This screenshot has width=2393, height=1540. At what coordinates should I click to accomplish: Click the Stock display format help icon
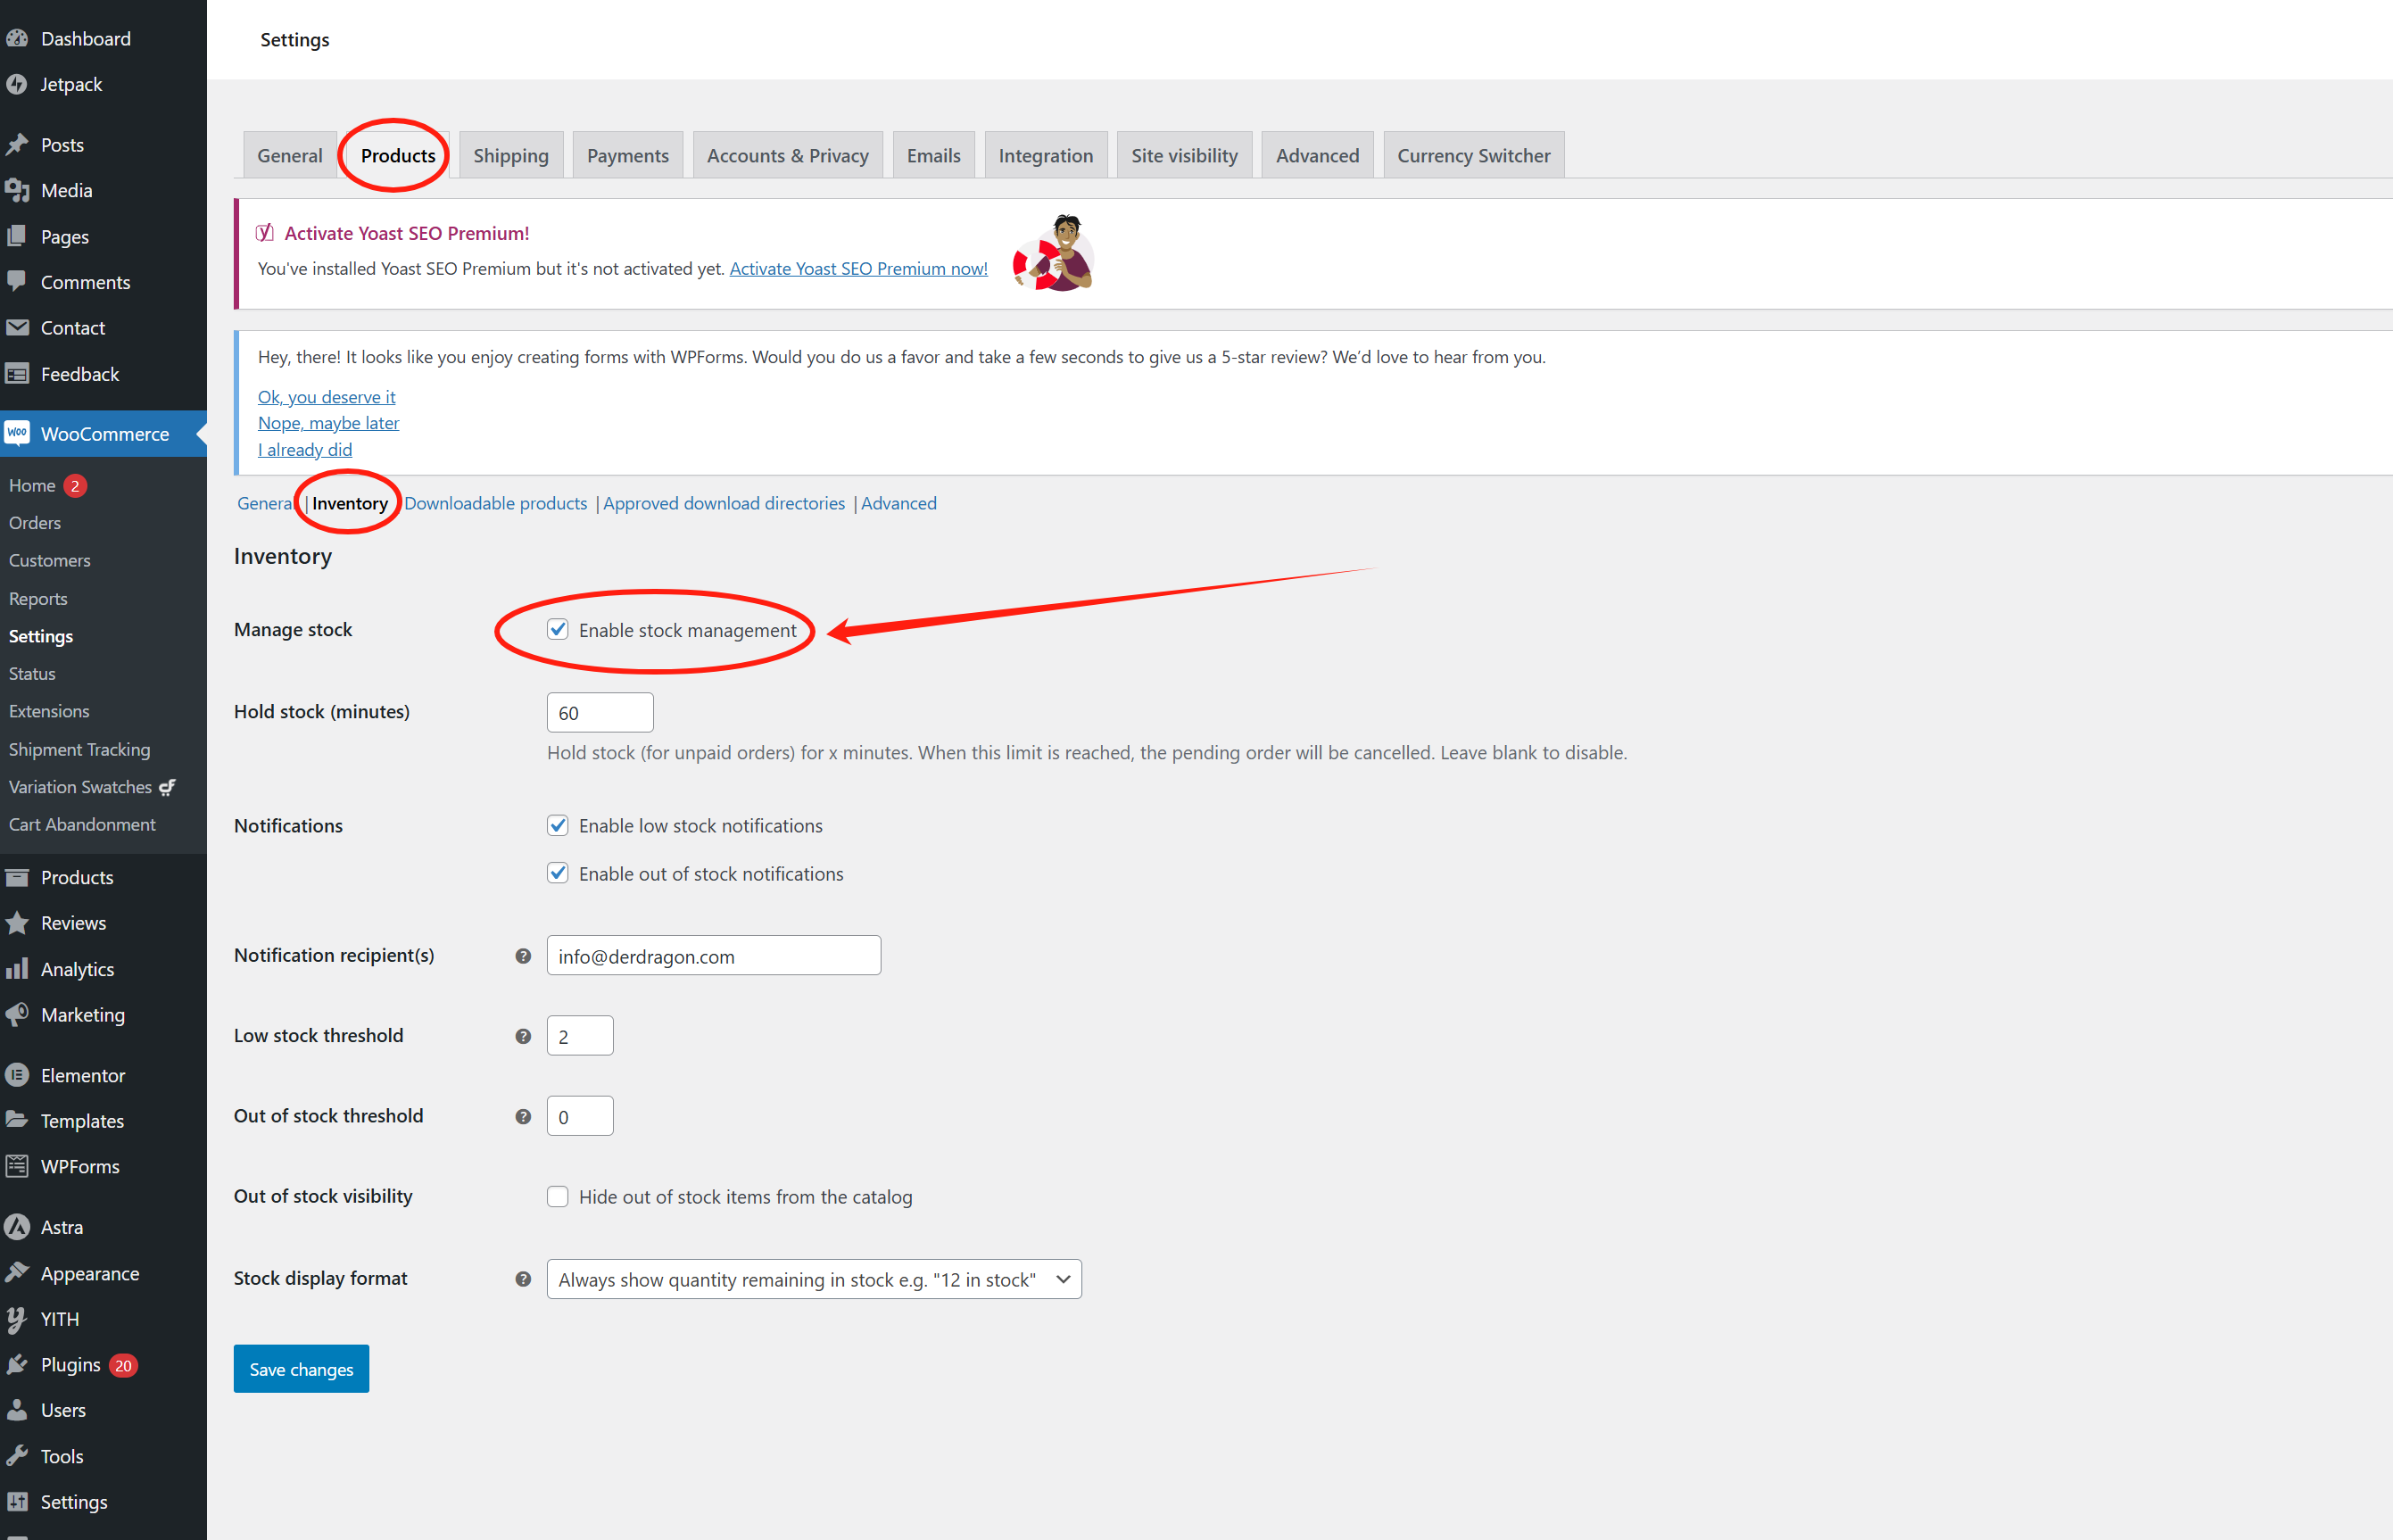(523, 1279)
